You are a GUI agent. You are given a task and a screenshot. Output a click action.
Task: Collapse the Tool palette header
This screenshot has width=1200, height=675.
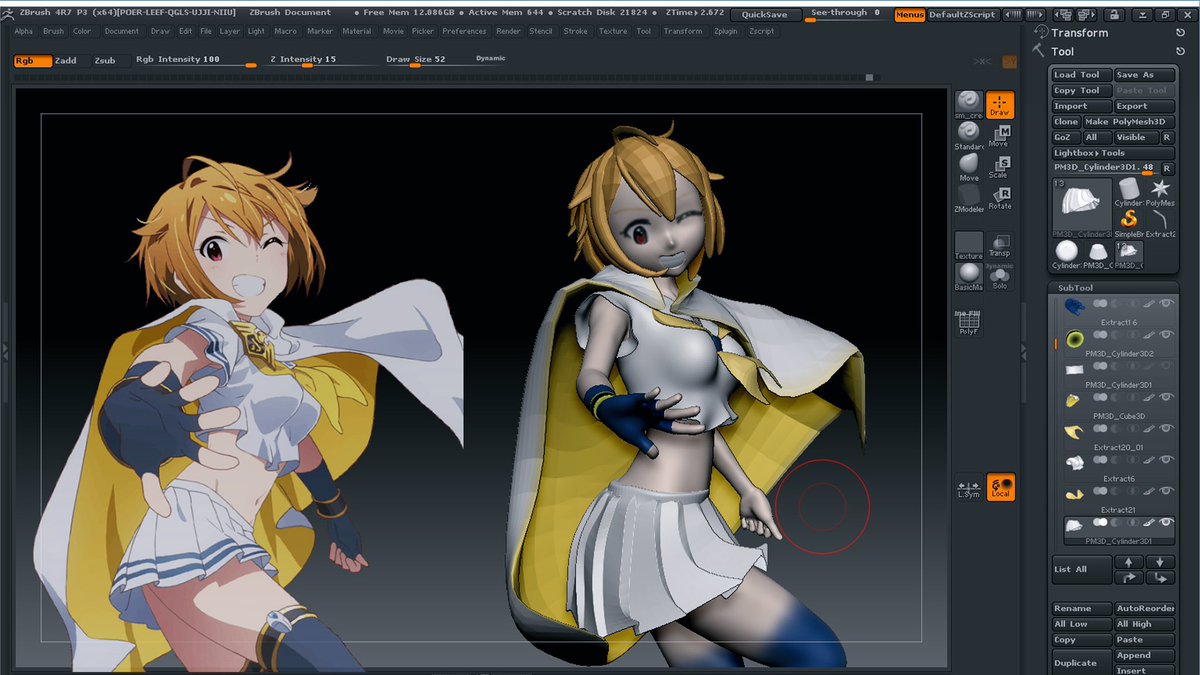click(1063, 51)
